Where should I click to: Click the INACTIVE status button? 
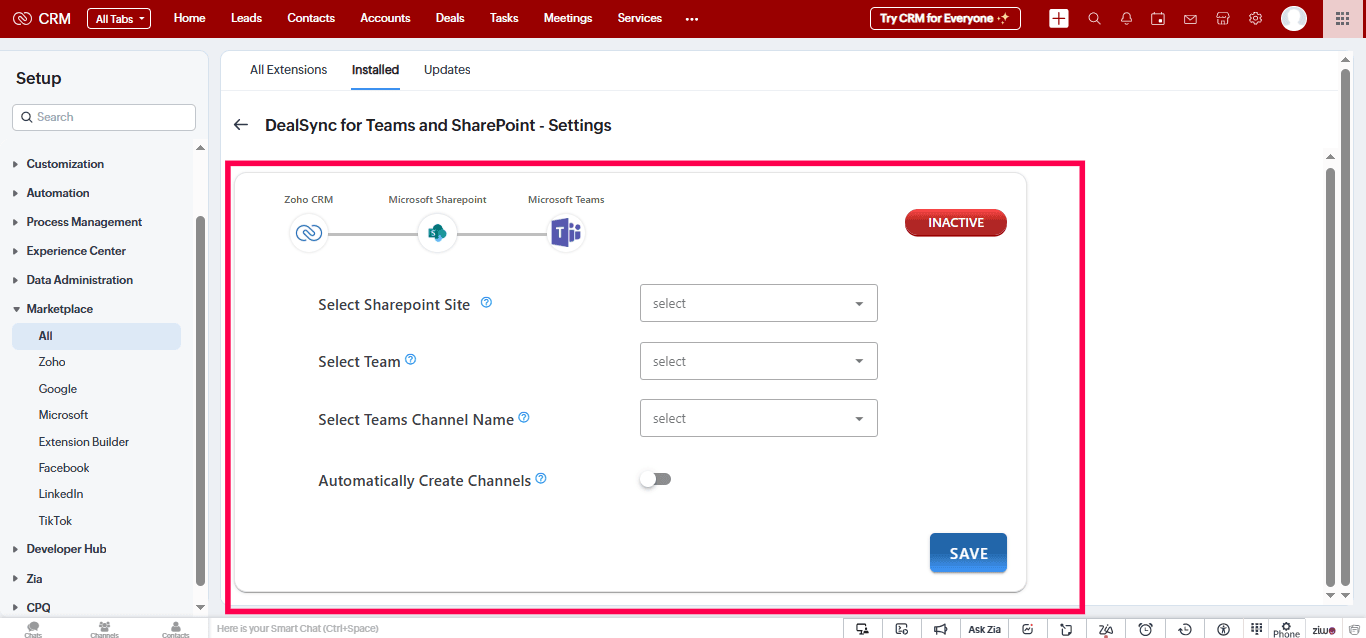tap(956, 223)
